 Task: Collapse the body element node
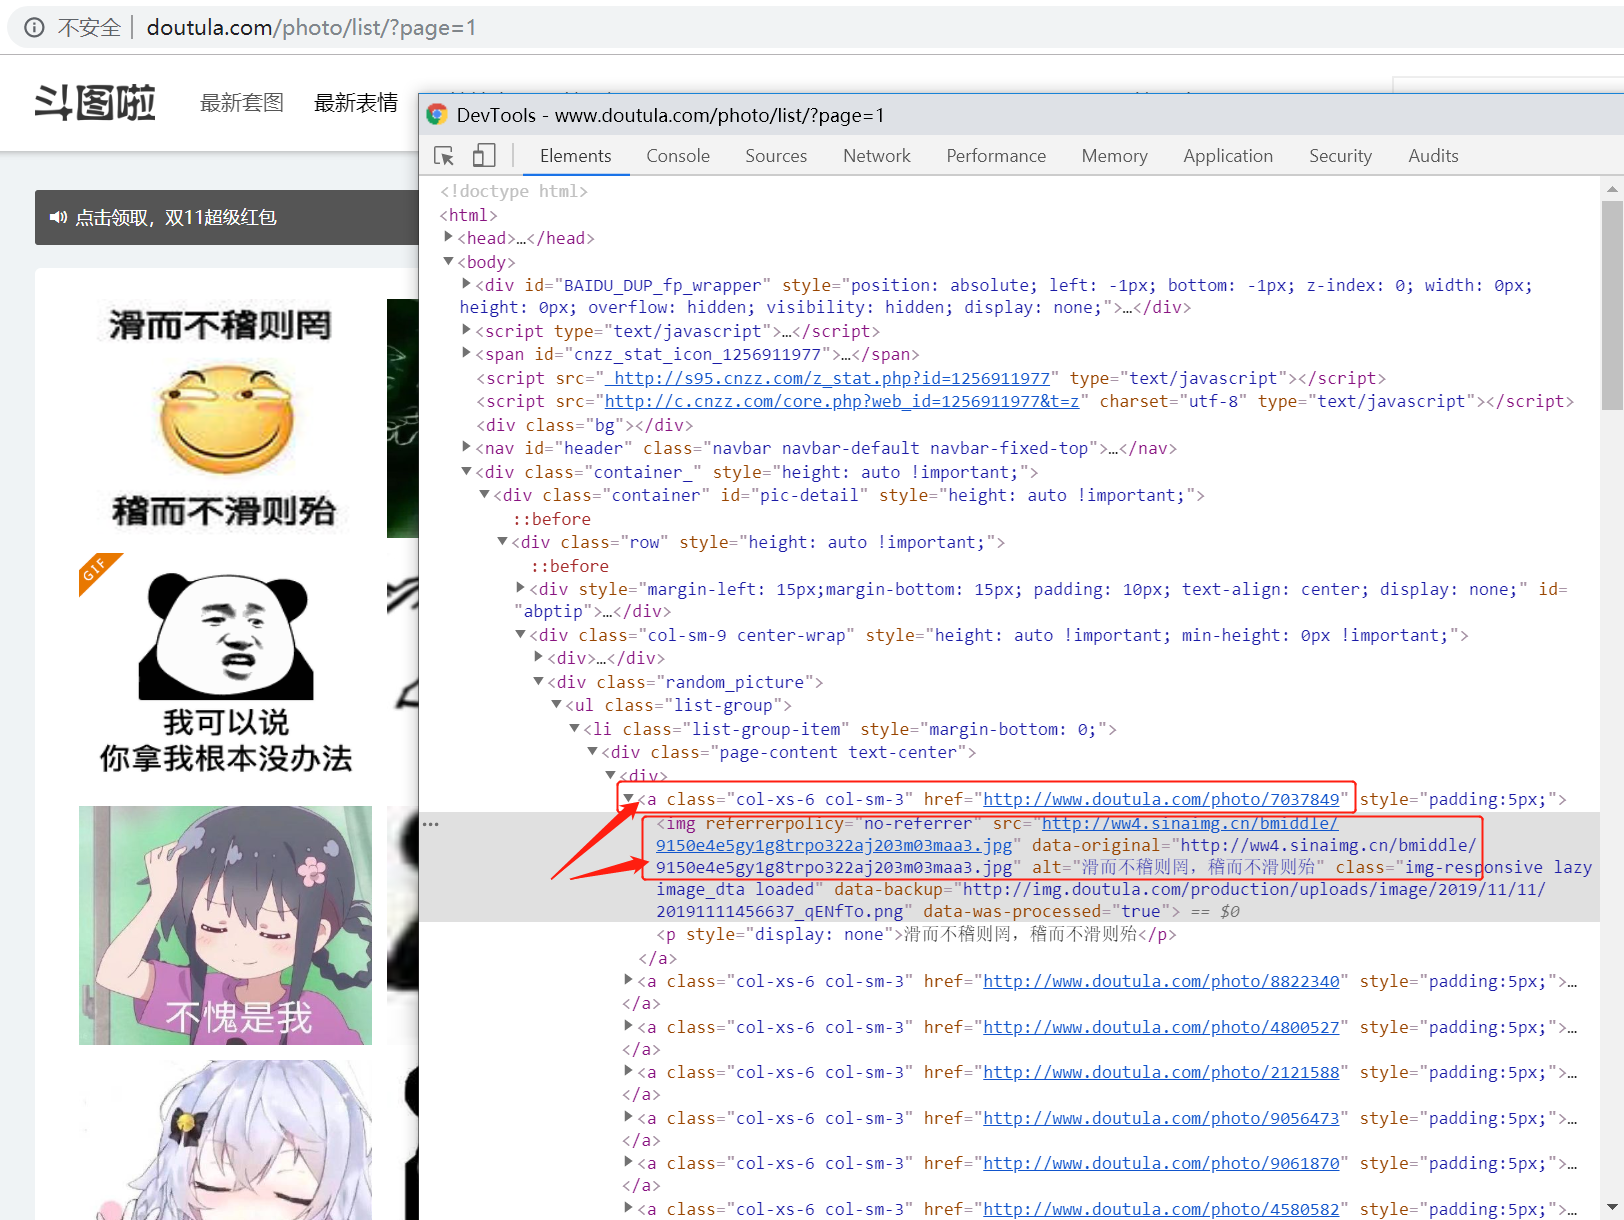(449, 261)
